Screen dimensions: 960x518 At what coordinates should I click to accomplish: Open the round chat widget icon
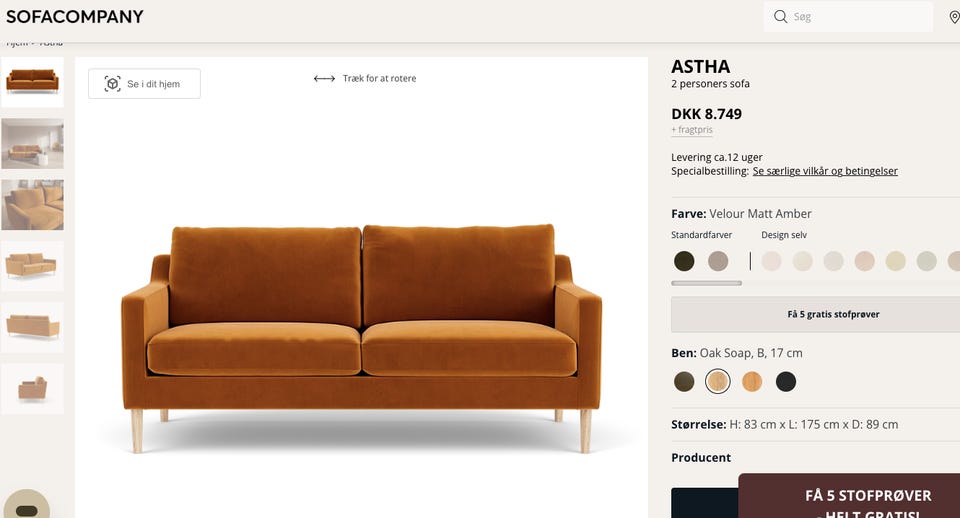[x=26, y=505]
